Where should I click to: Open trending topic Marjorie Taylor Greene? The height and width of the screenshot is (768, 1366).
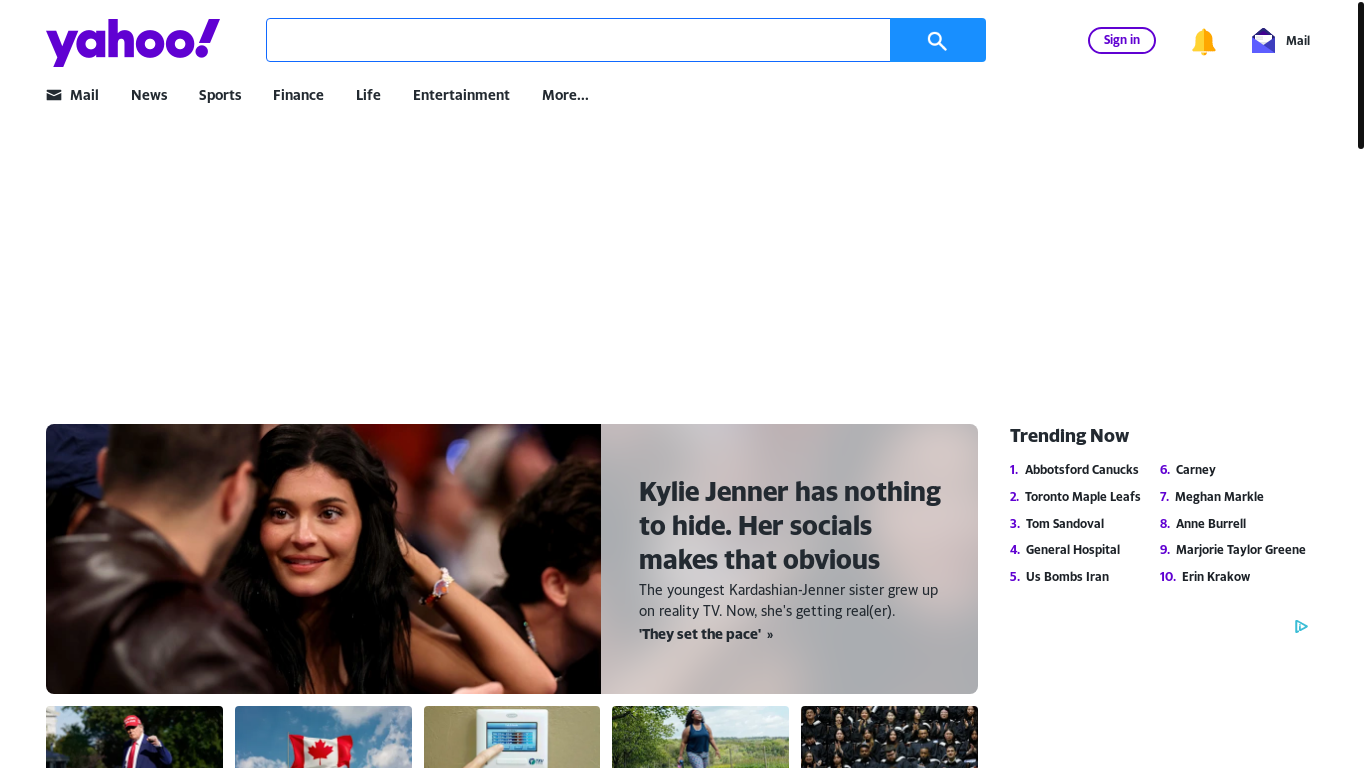point(1241,550)
